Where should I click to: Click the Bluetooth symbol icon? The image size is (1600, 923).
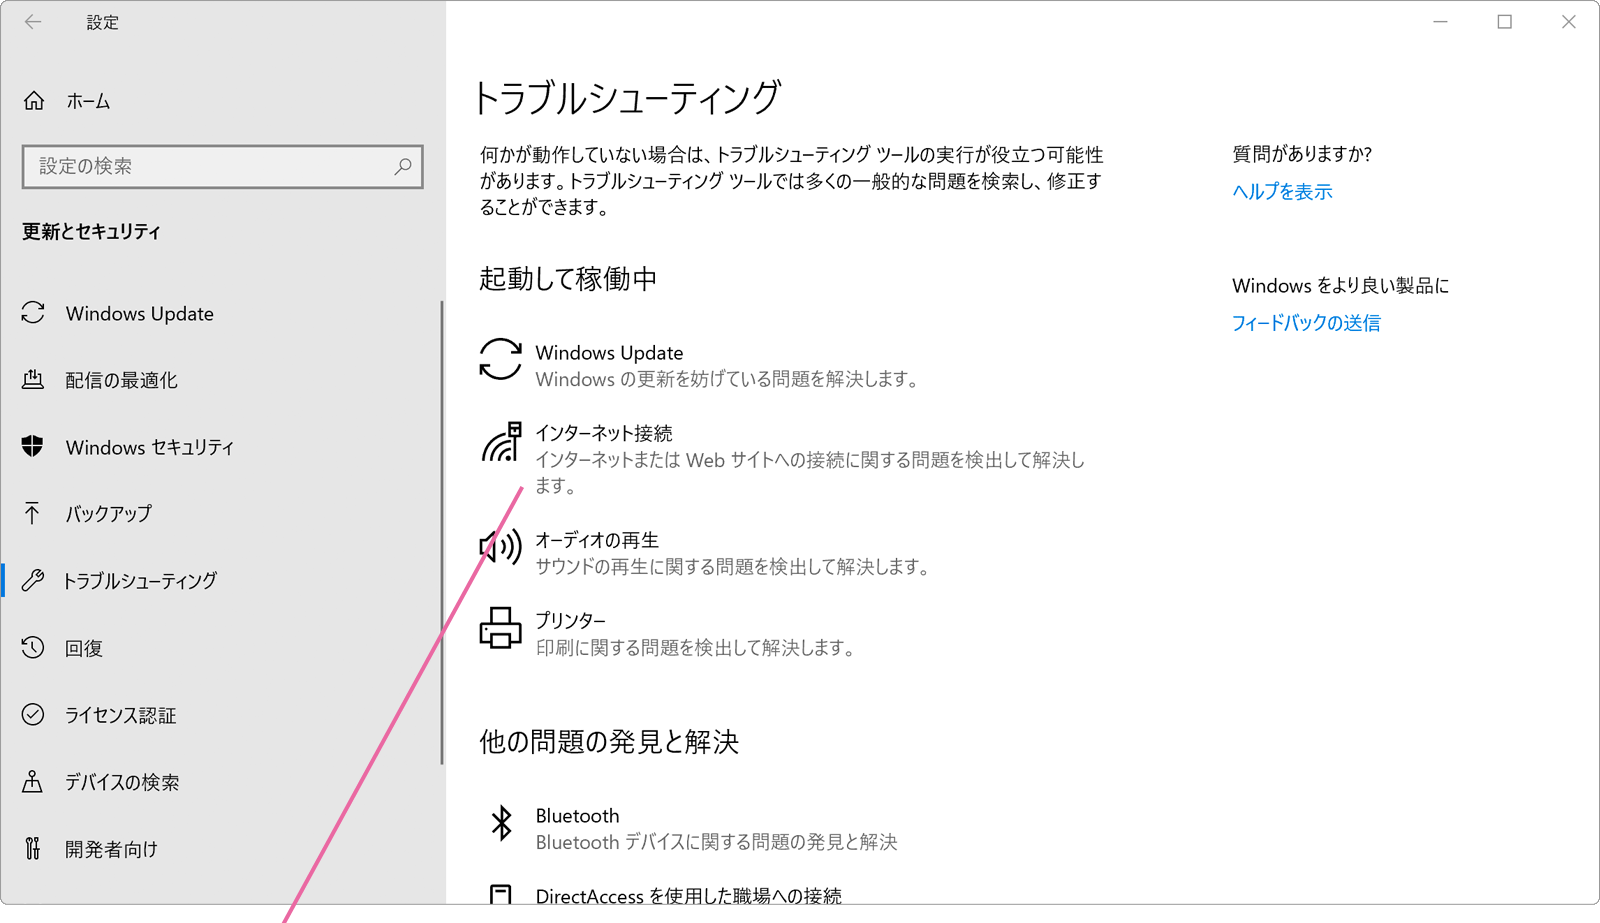(501, 823)
